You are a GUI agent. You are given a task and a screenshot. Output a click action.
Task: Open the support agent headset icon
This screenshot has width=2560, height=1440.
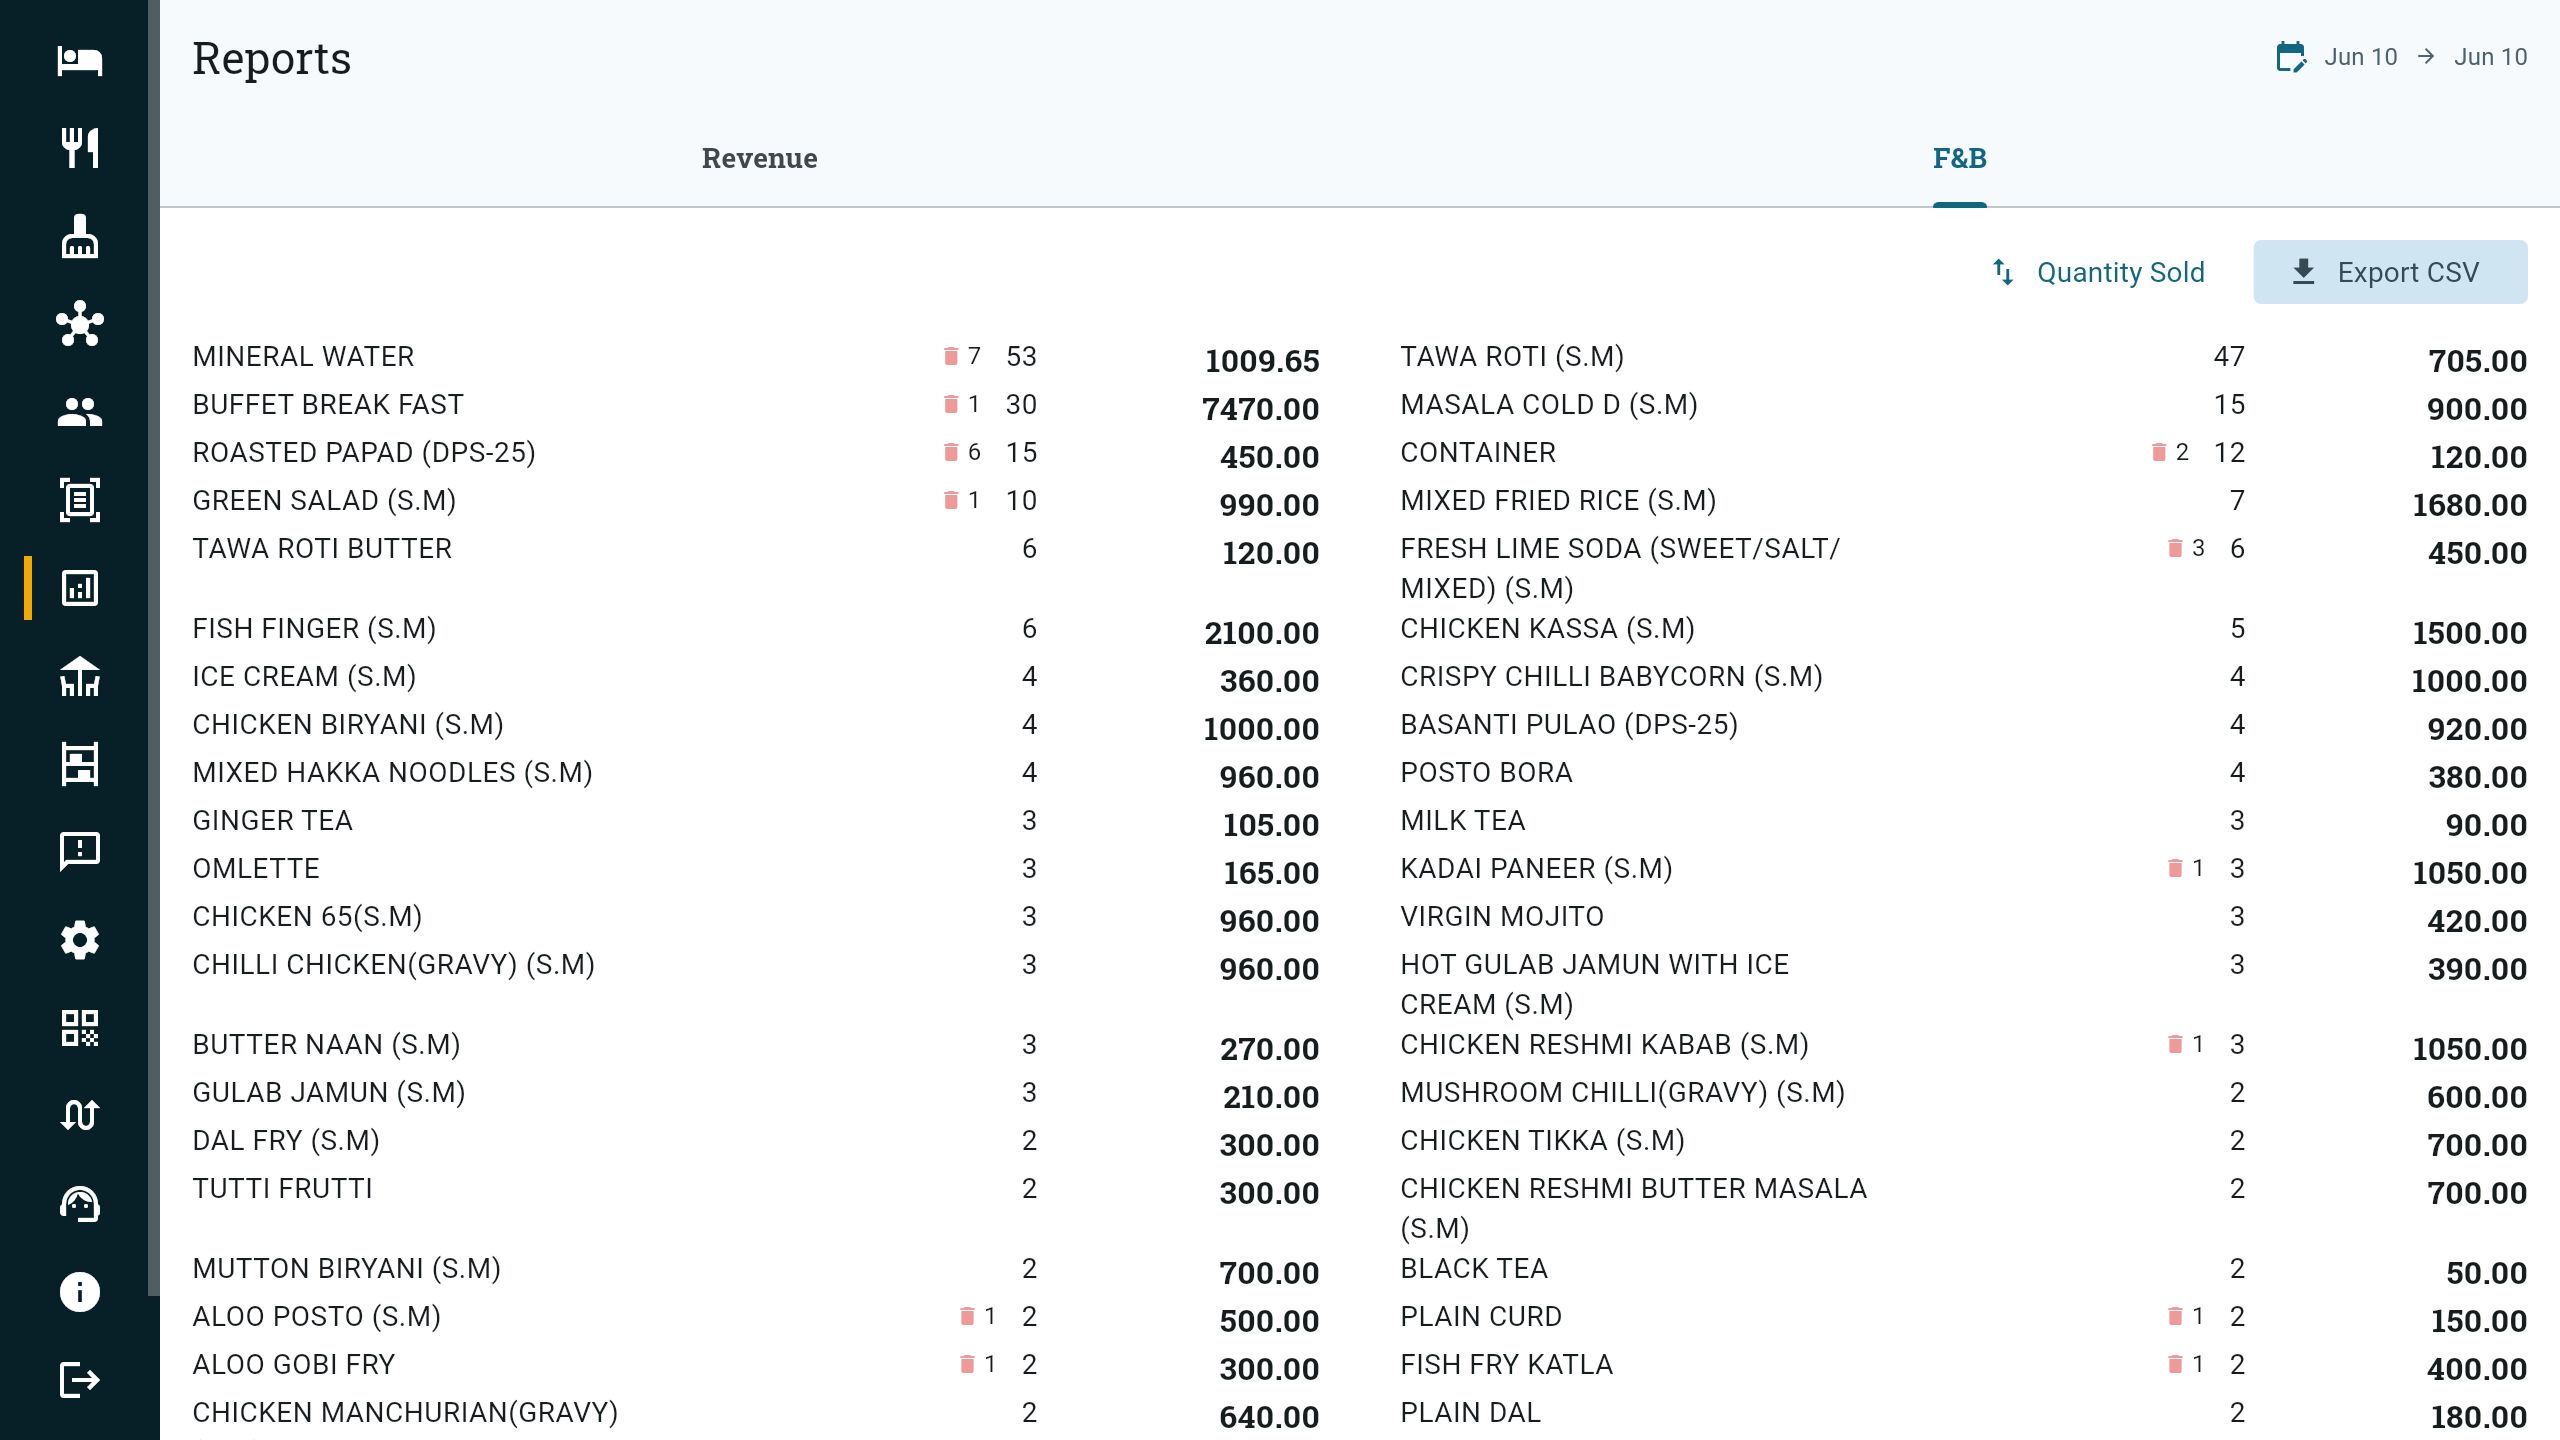[79, 1204]
